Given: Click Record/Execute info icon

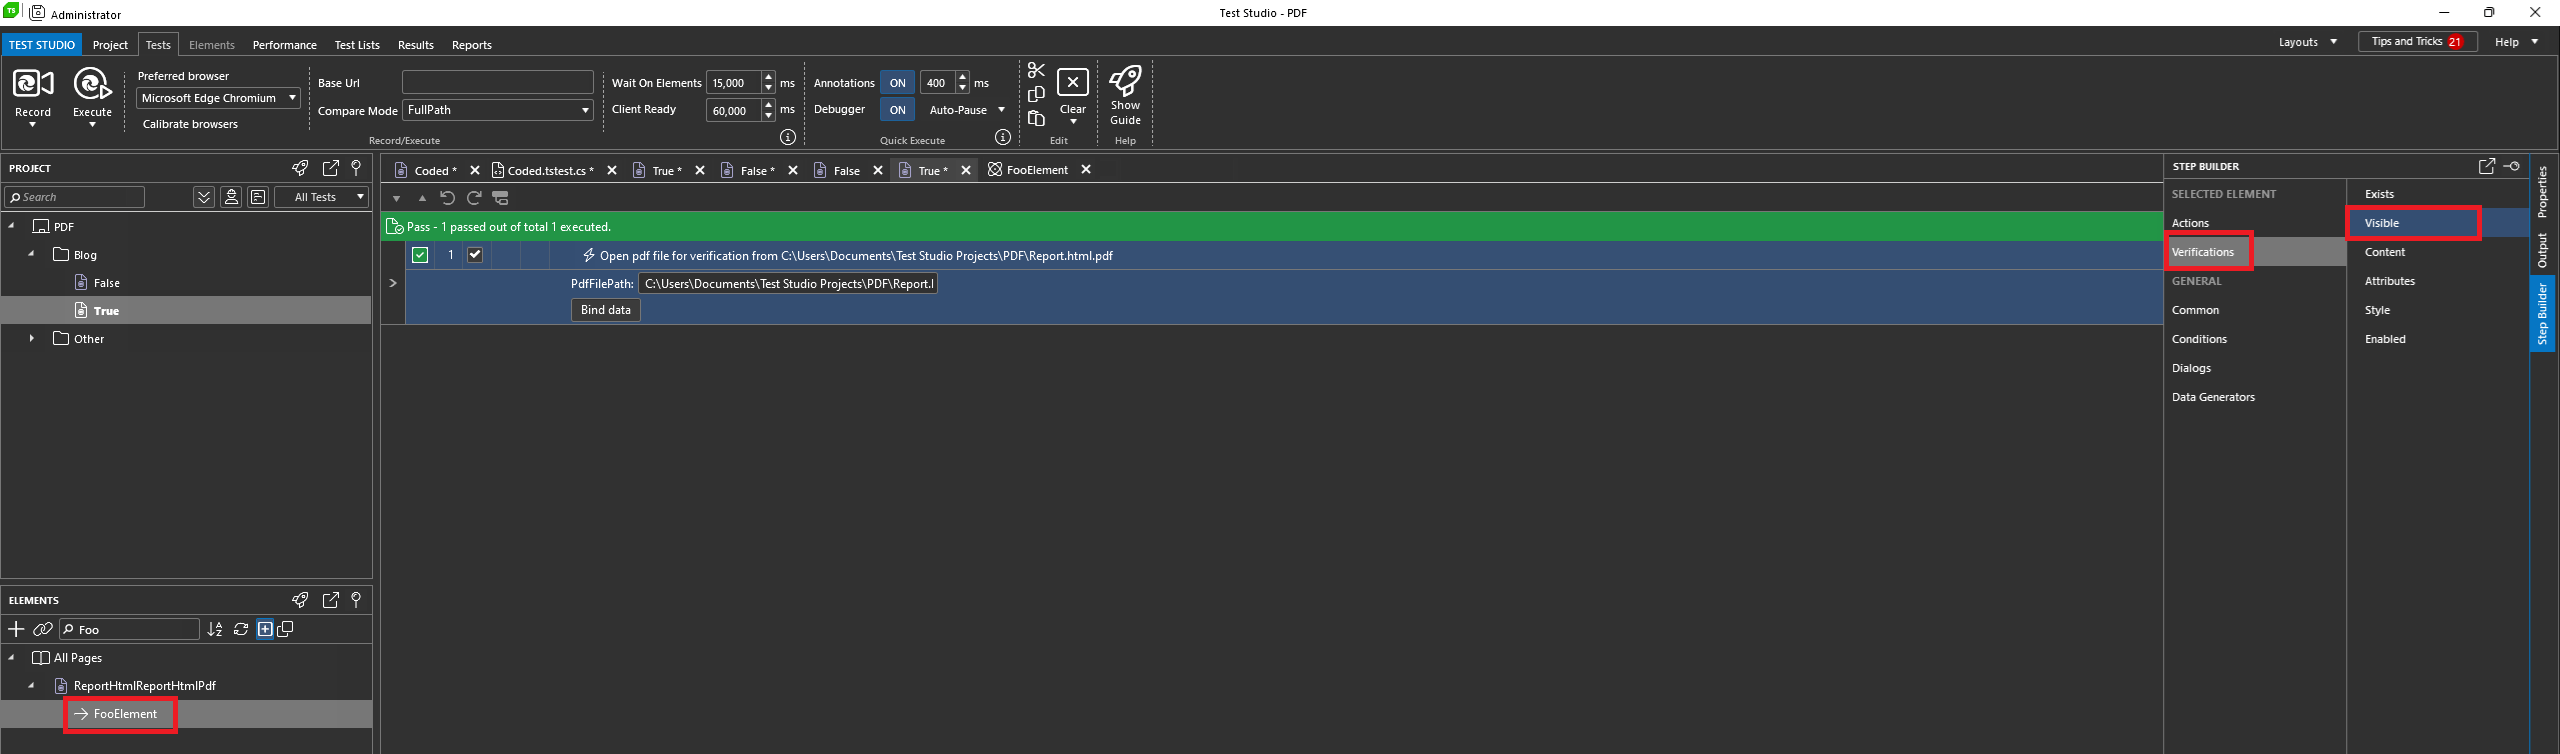Looking at the screenshot, I should point(788,137).
